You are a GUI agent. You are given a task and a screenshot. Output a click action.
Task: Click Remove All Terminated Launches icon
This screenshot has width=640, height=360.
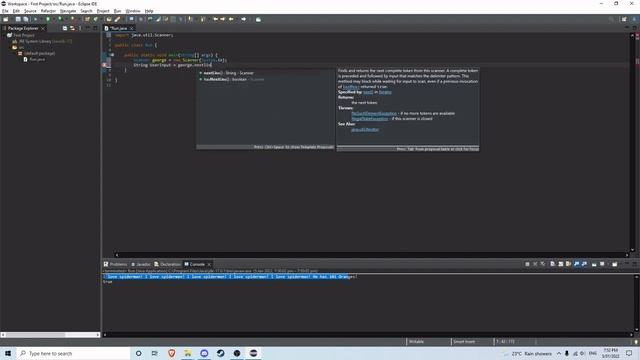point(543,264)
